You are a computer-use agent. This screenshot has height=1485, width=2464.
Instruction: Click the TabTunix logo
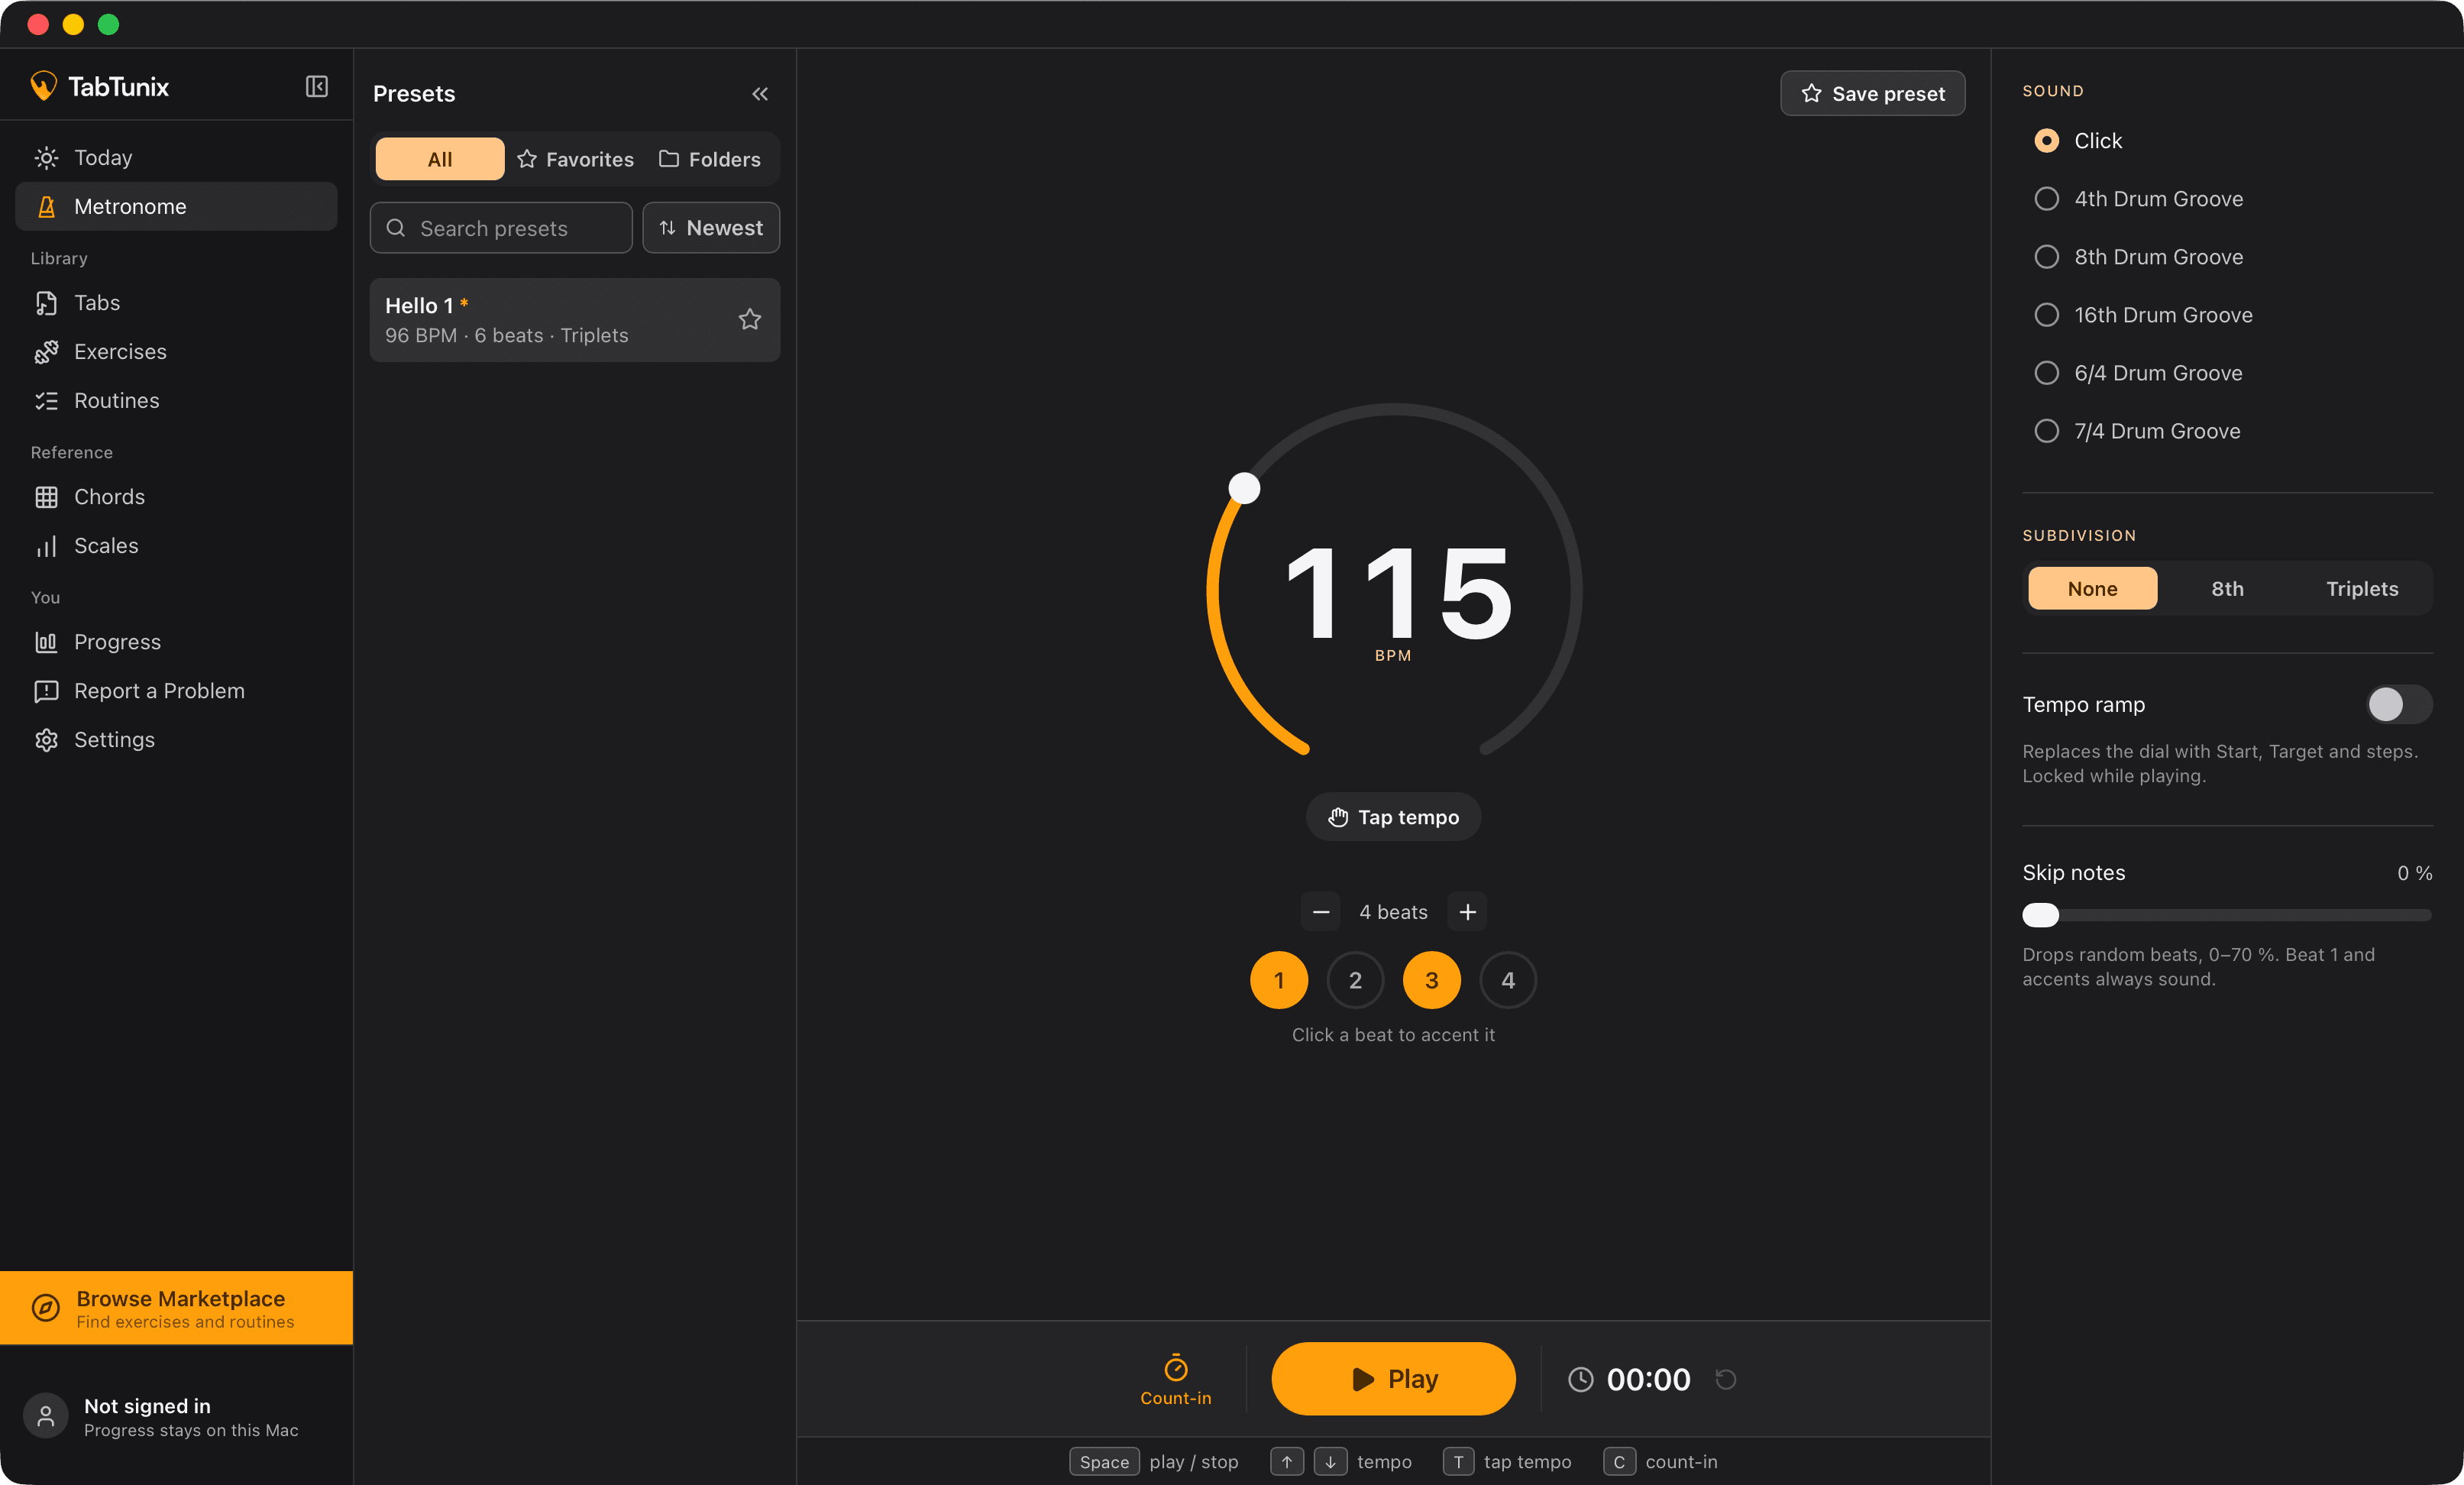point(99,87)
